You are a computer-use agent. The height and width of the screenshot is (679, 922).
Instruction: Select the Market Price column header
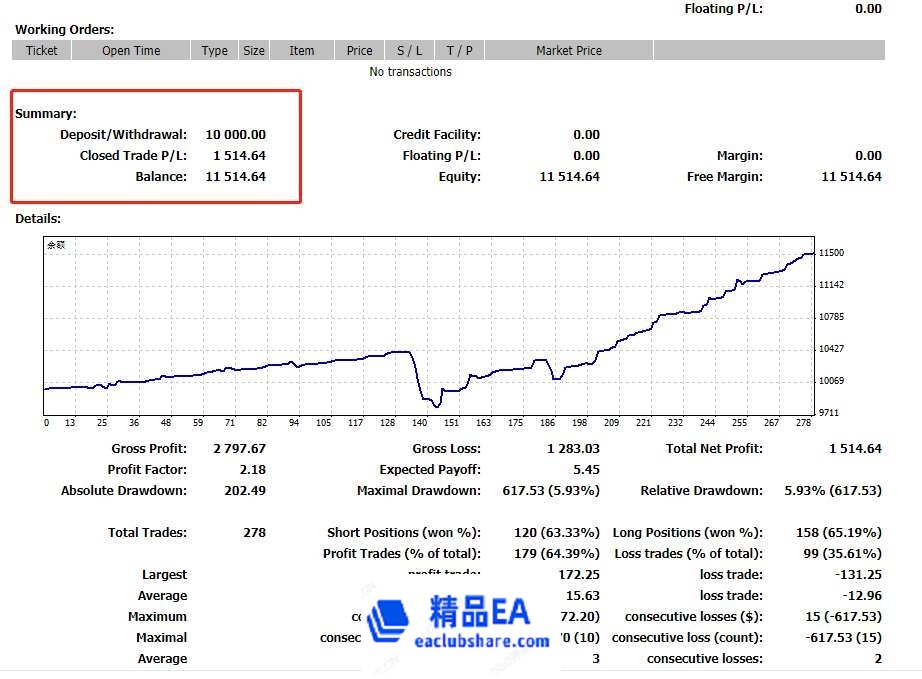pos(569,51)
